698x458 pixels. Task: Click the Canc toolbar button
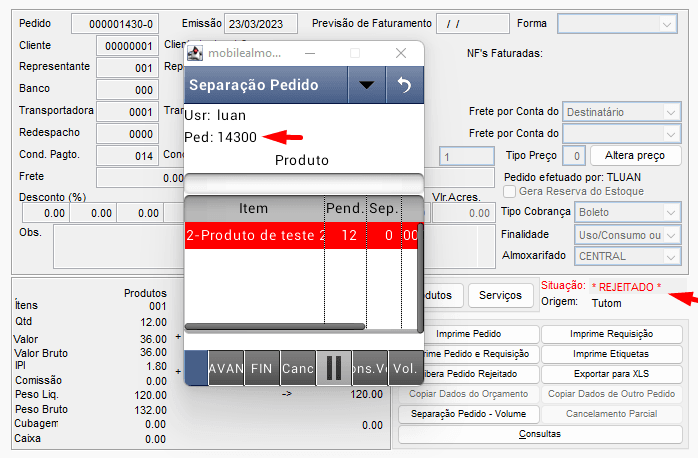[298, 368]
